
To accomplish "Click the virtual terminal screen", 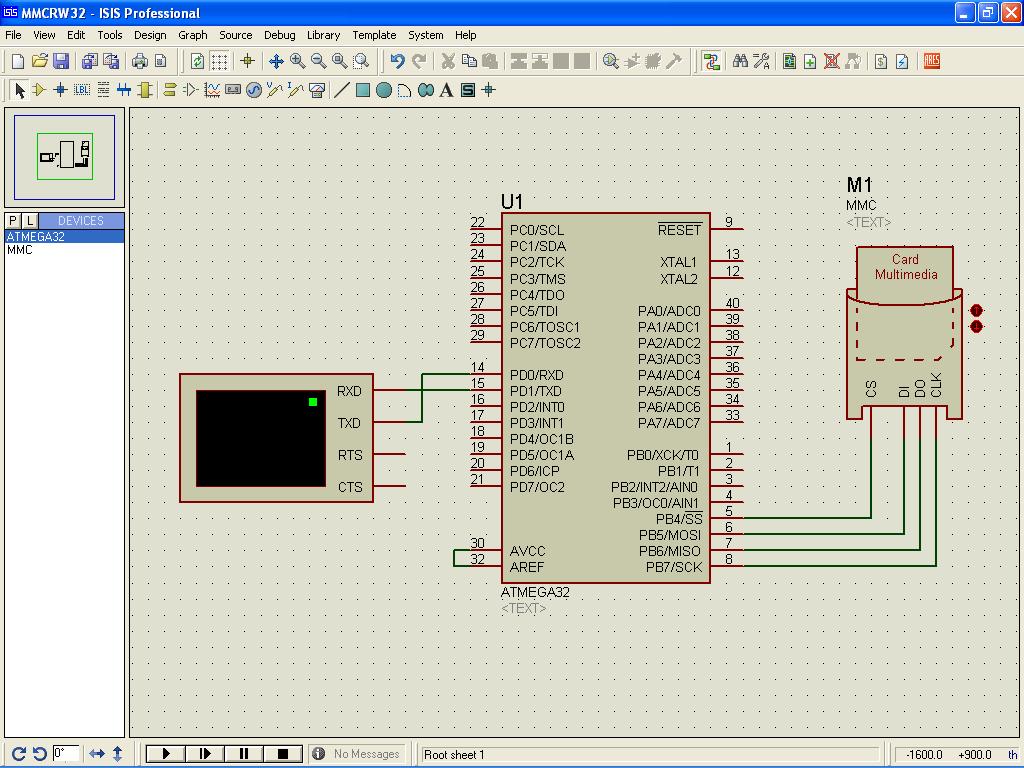I will pos(261,438).
